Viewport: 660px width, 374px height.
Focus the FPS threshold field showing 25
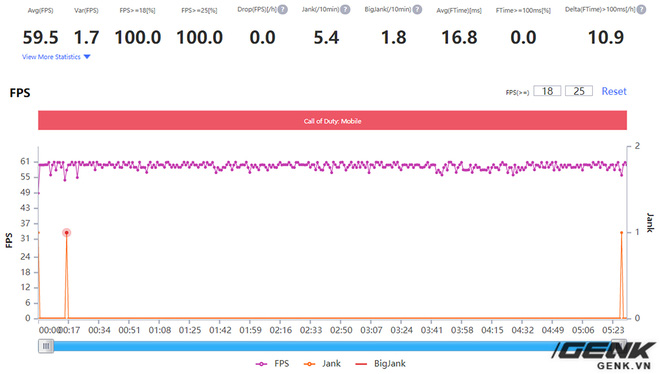[x=579, y=91]
